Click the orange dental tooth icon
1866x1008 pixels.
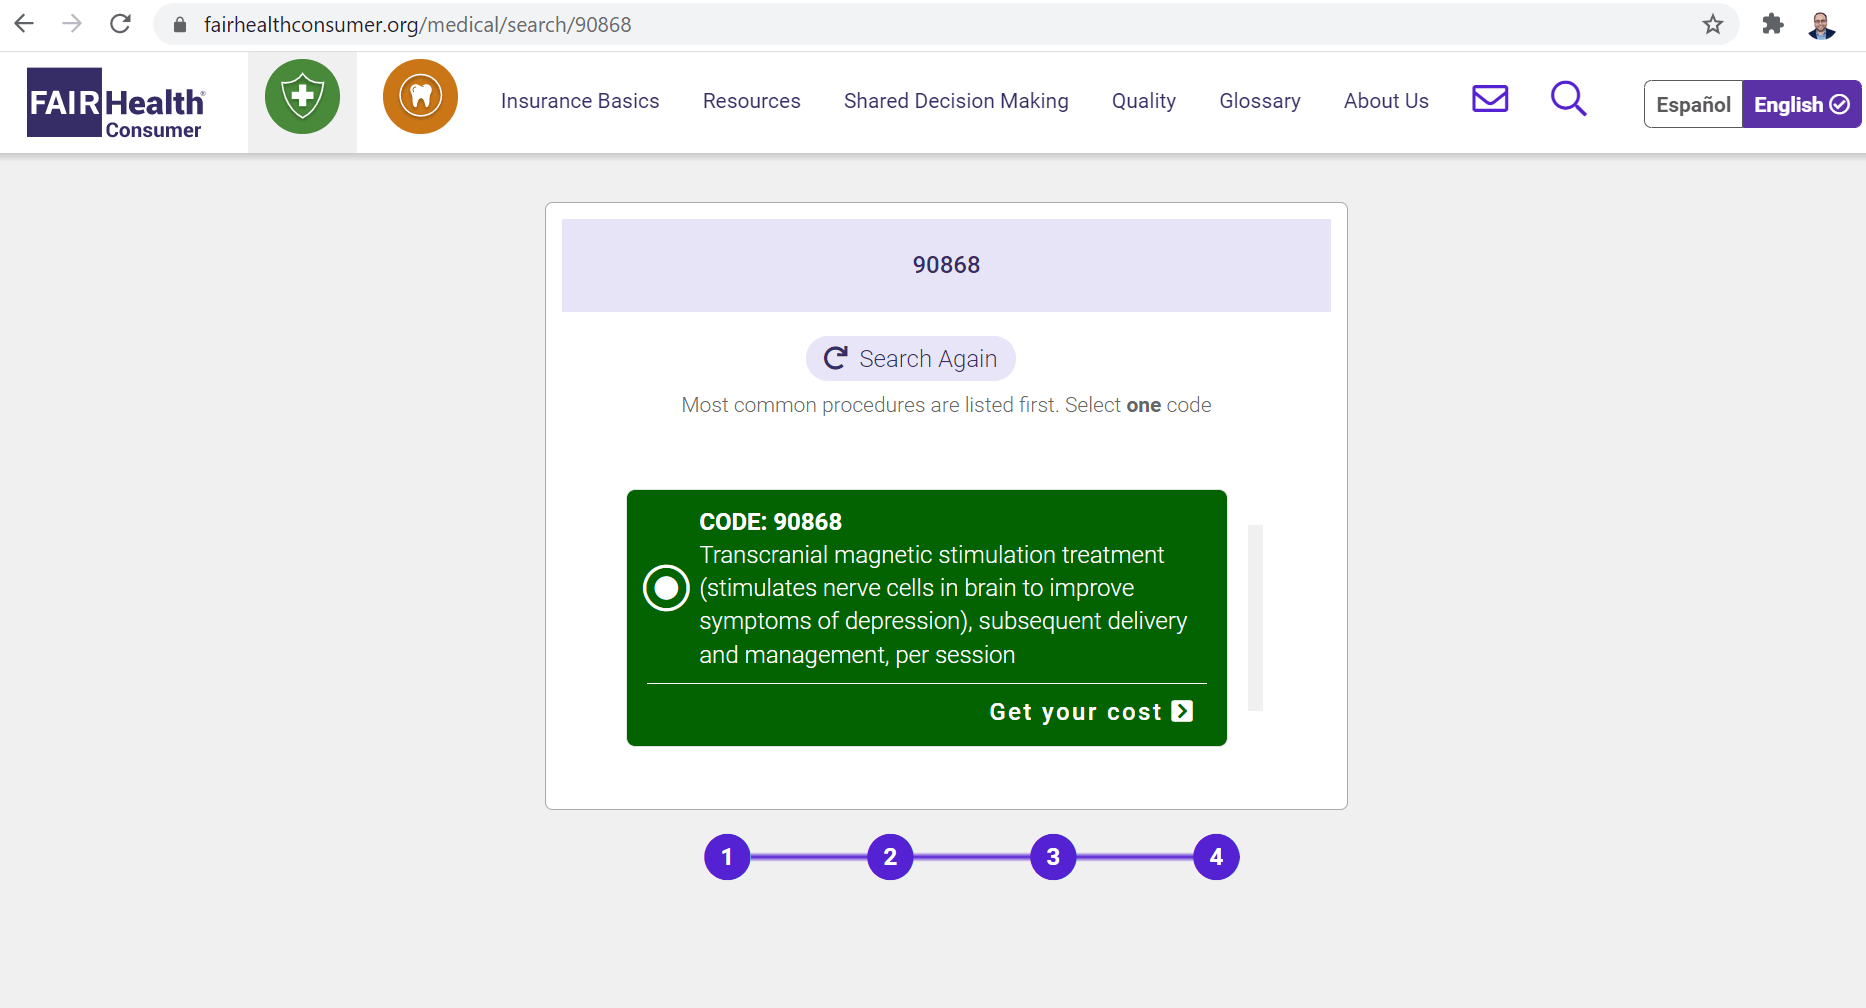pos(420,97)
